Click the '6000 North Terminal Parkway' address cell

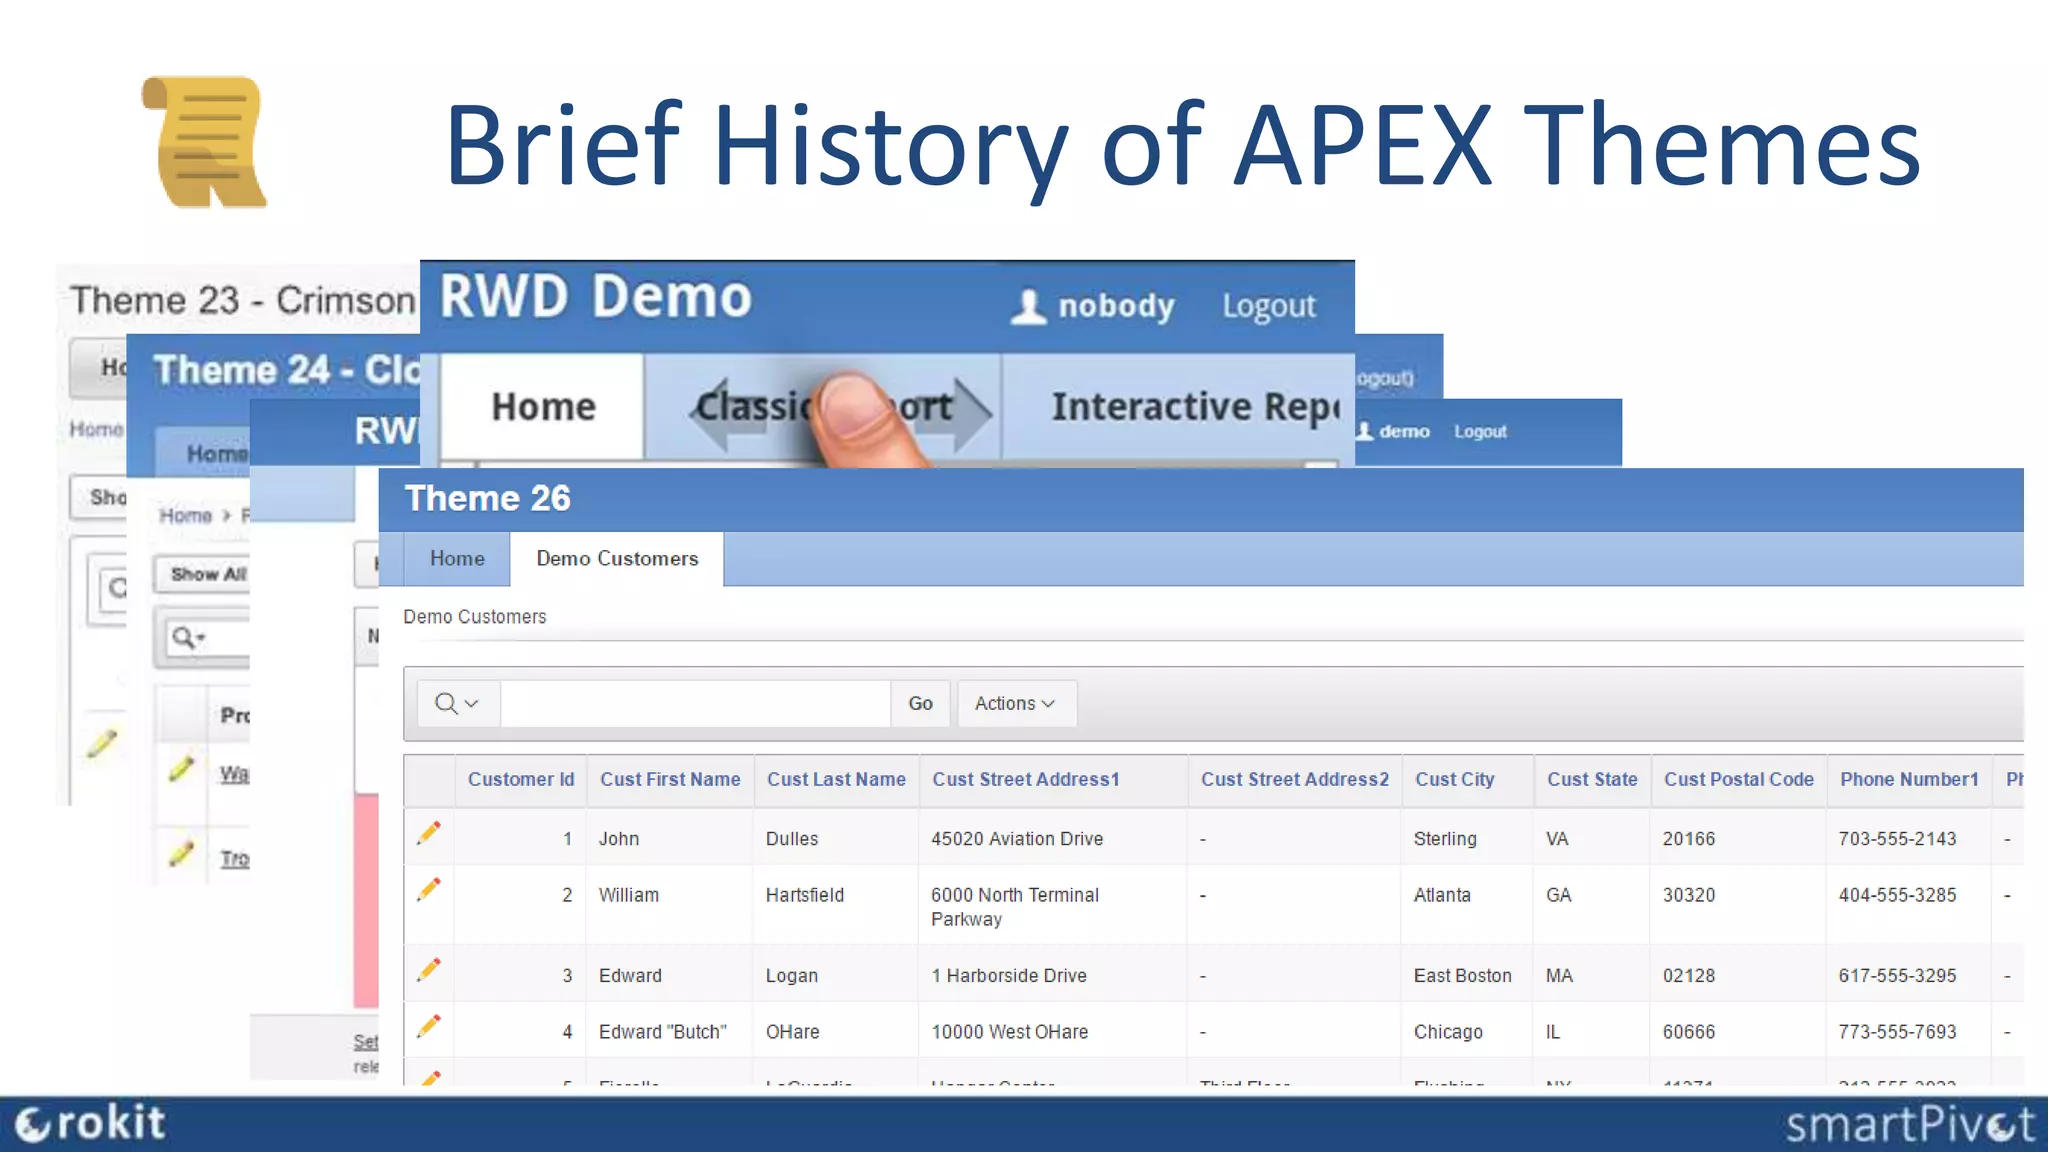click(1015, 907)
